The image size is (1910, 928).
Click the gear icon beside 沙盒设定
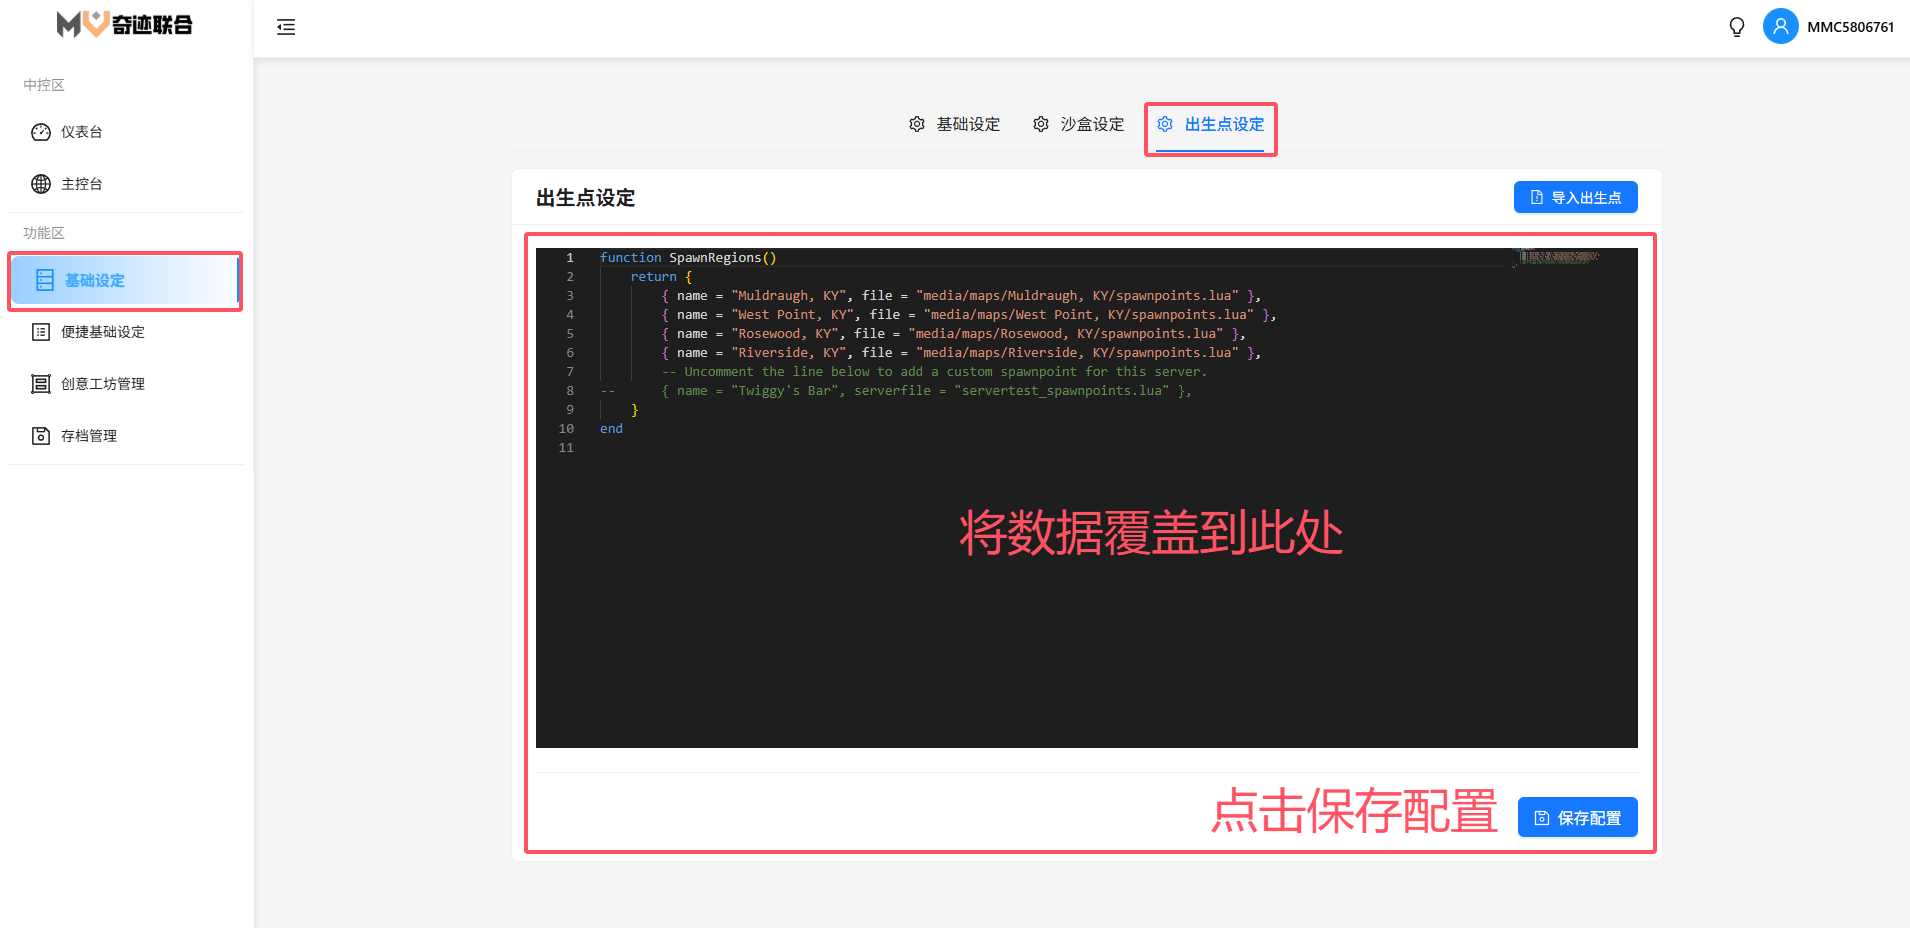[1041, 124]
